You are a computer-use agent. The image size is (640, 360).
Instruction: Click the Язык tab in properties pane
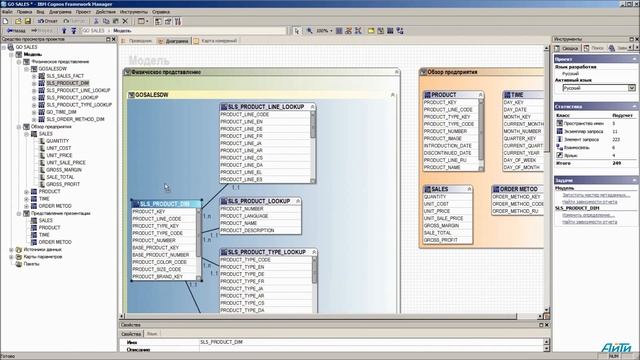tap(152, 334)
